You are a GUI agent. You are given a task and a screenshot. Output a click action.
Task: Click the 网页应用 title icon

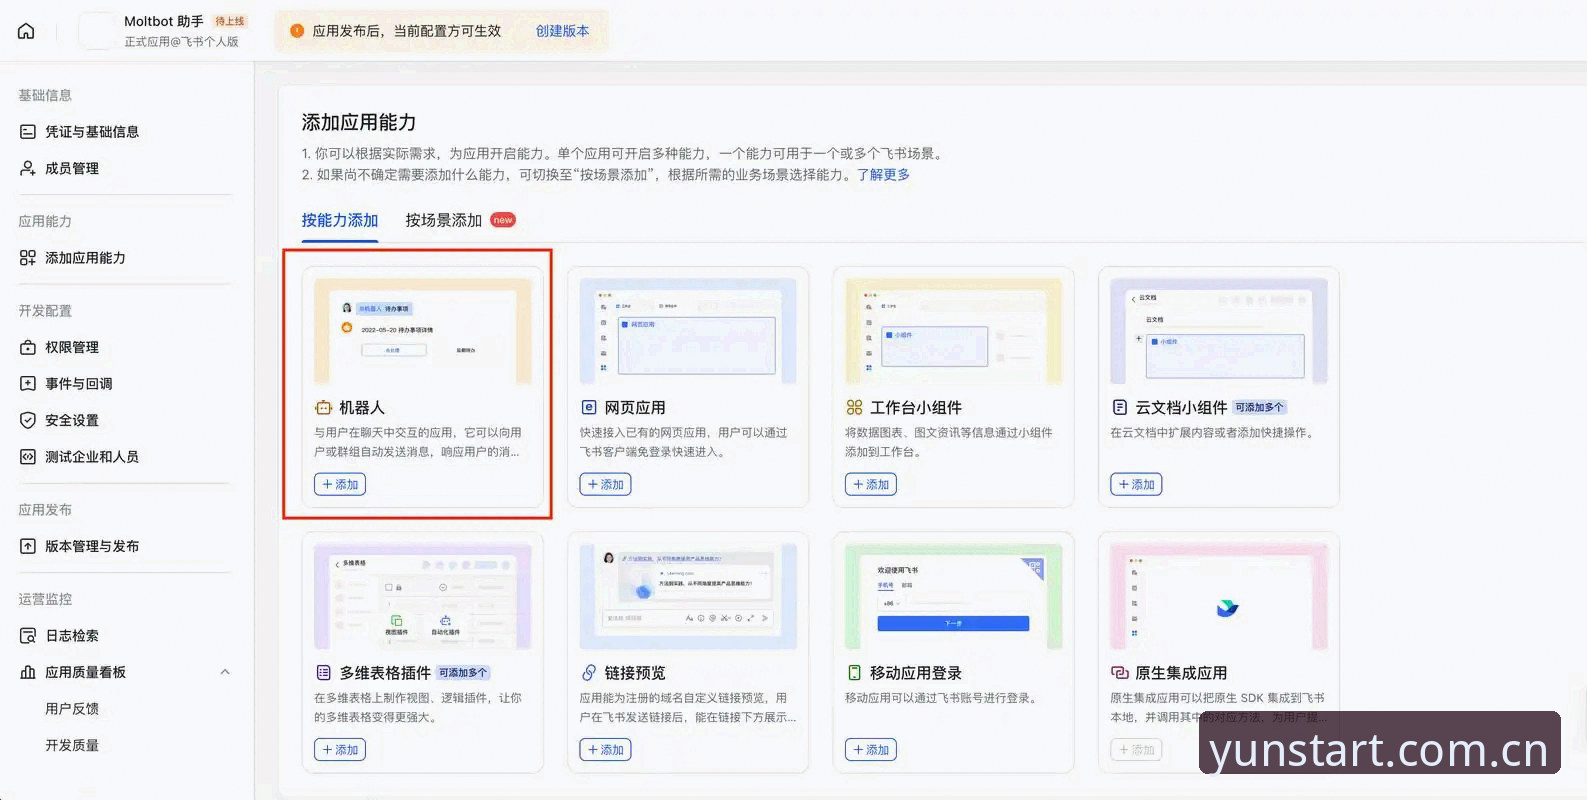tap(588, 407)
